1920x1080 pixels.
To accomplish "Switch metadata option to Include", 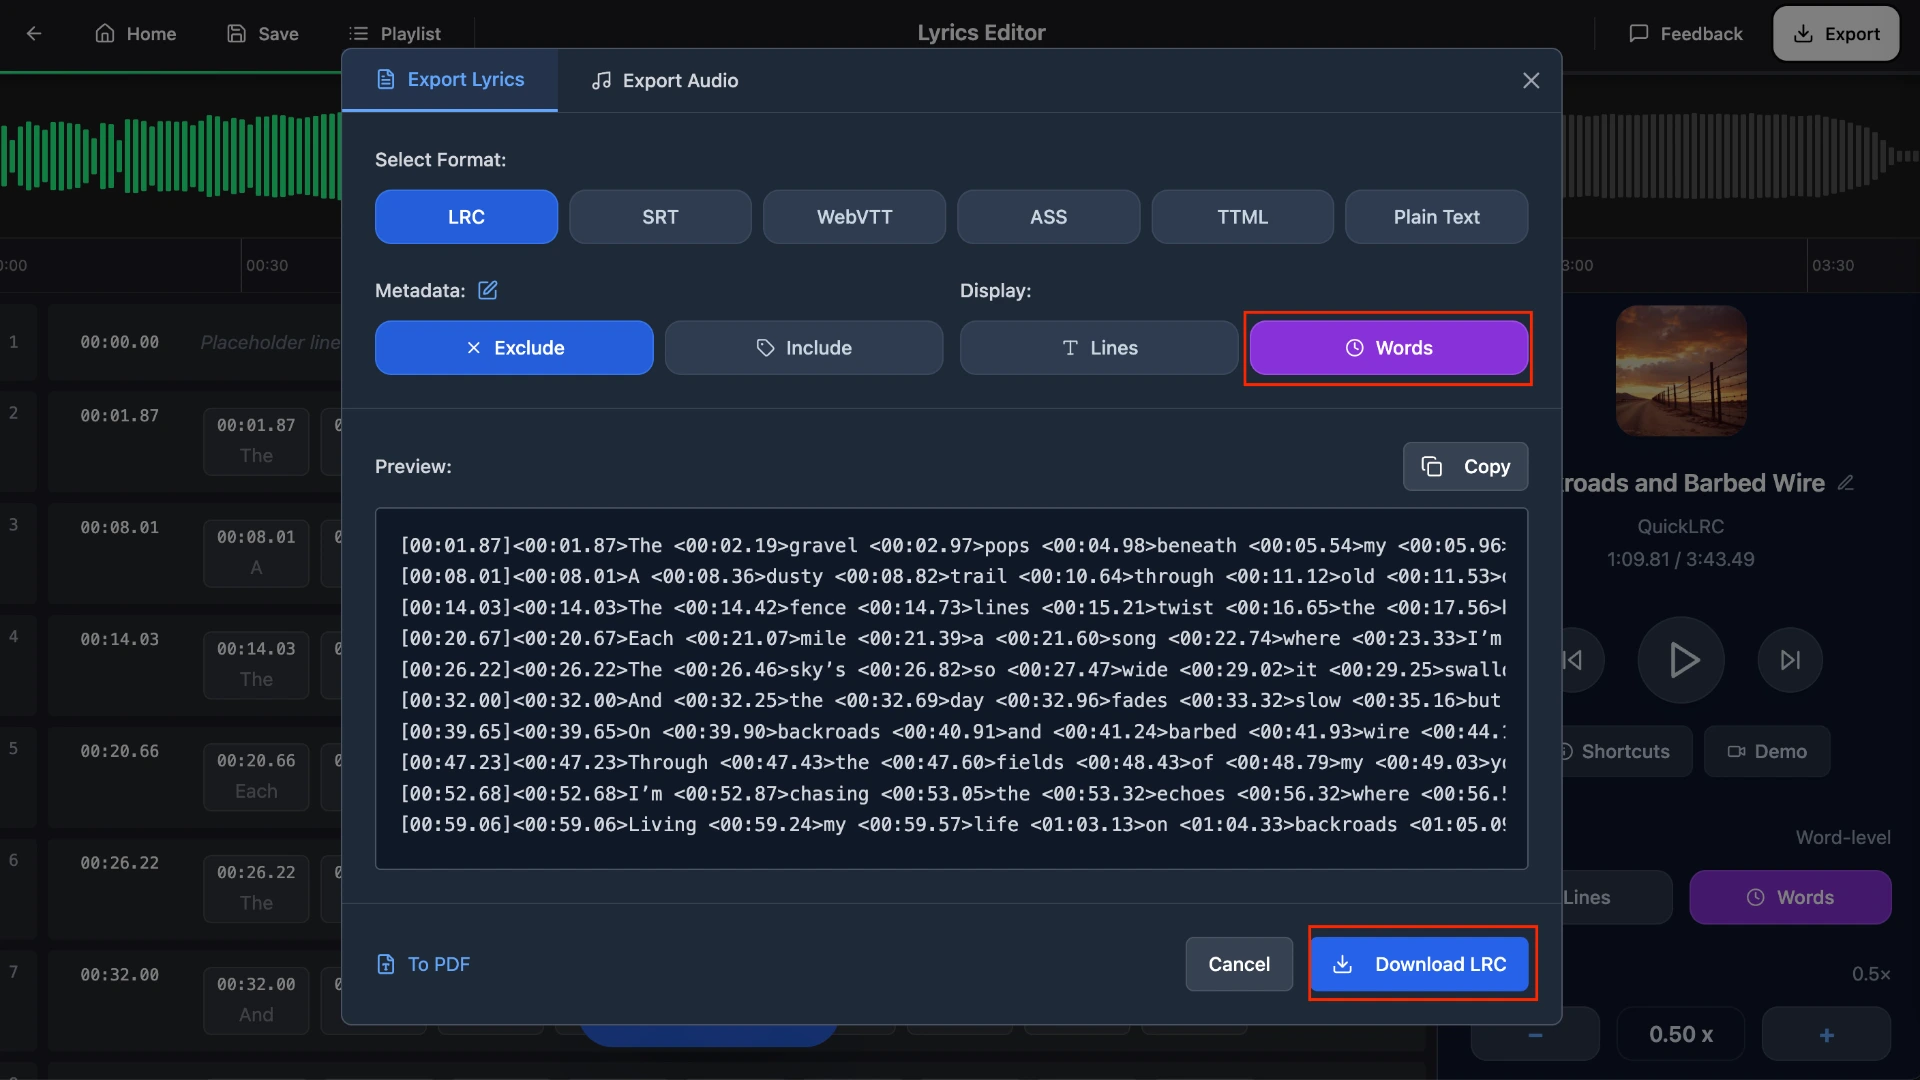I will coord(804,347).
